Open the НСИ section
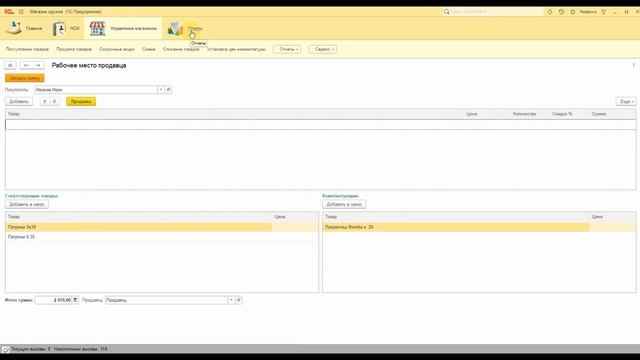The height and width of the screenshot is (360, 640). point(66,28)
